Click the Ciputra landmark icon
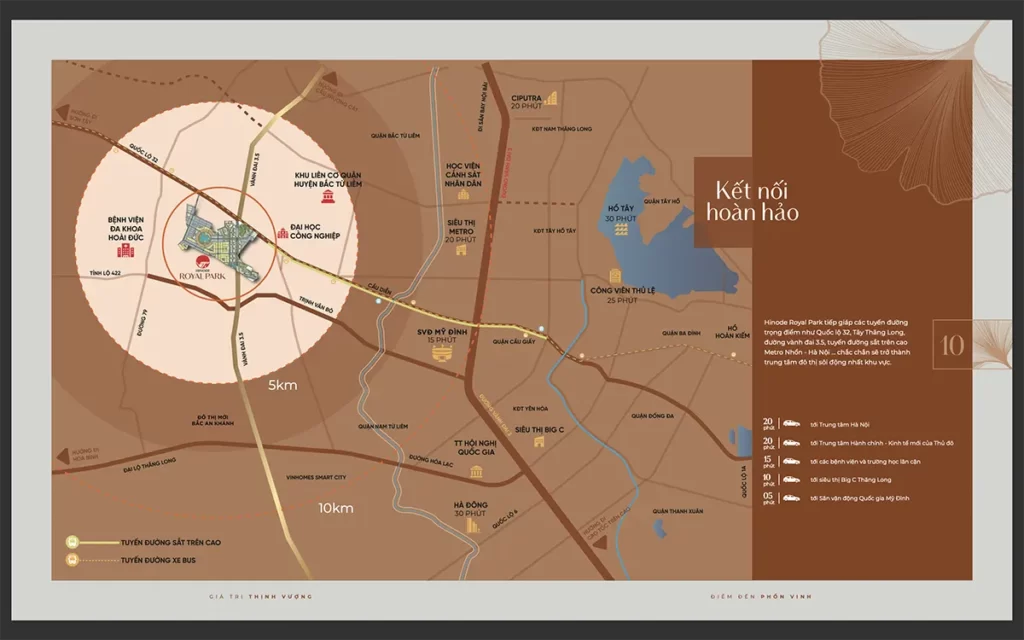 [552, 97]
